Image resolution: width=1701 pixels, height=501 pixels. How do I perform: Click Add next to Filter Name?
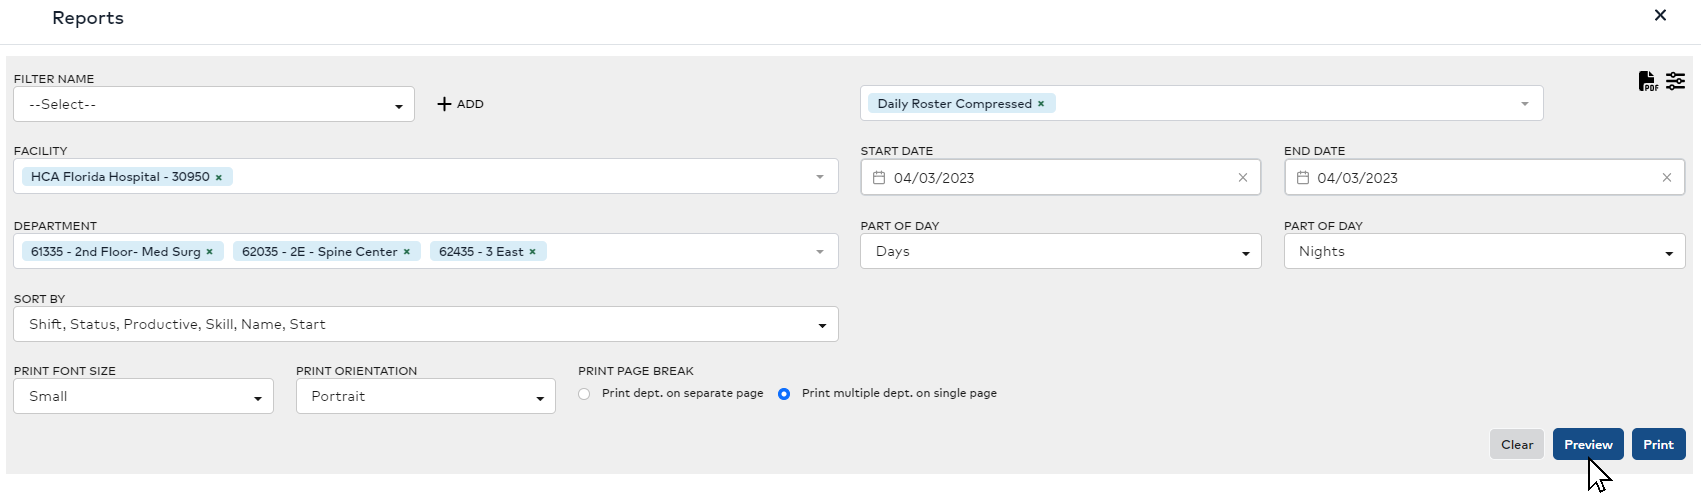coord(461,104)
